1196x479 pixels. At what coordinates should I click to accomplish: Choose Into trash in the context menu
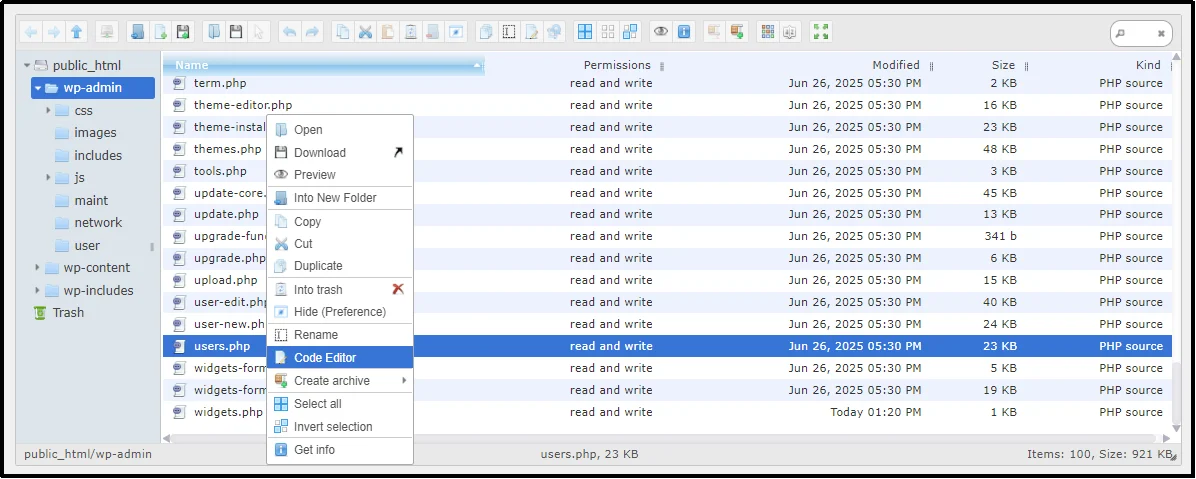[x=340, y=290]
